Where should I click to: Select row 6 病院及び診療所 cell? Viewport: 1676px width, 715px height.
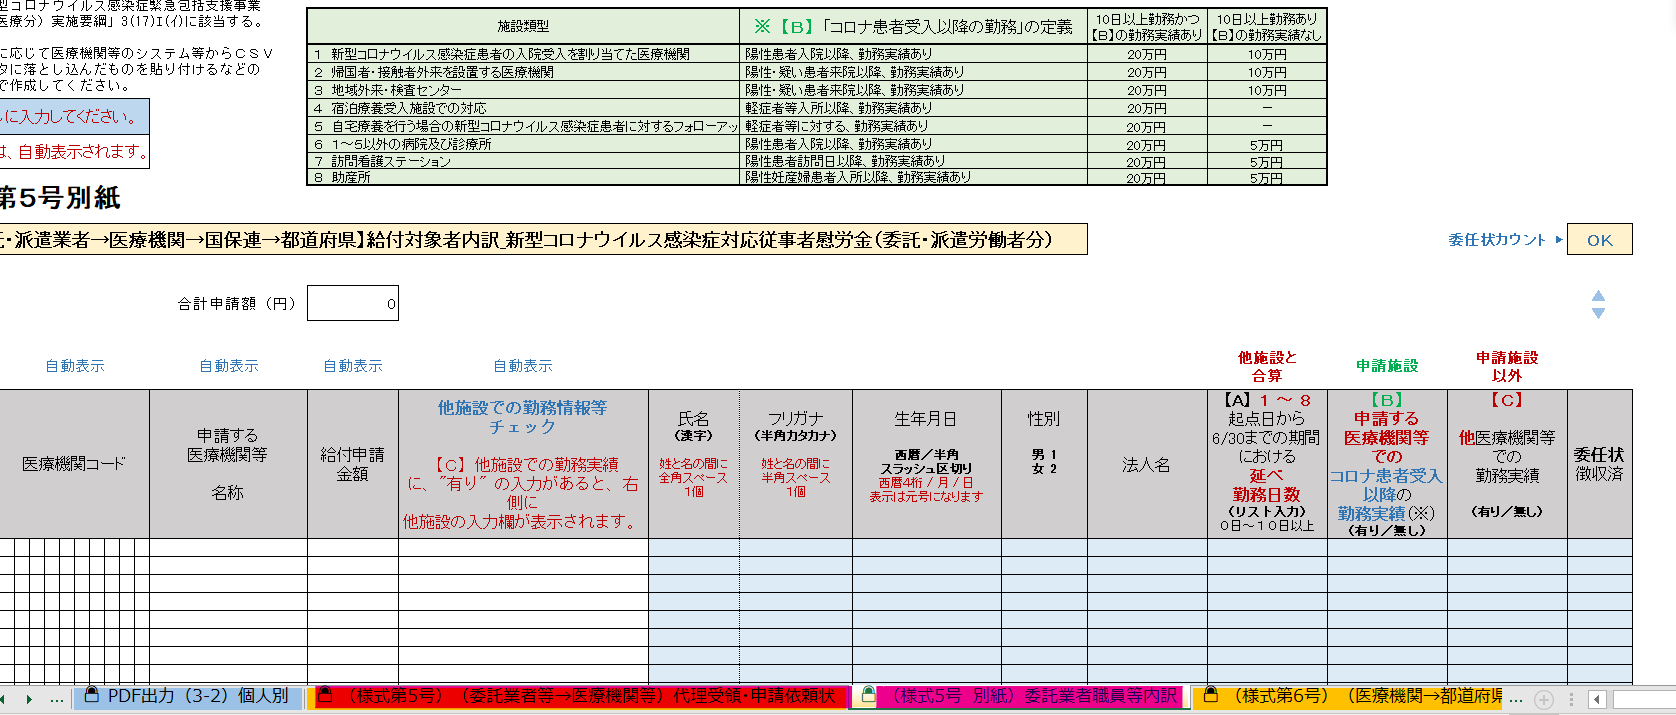[x=523, y=144]
